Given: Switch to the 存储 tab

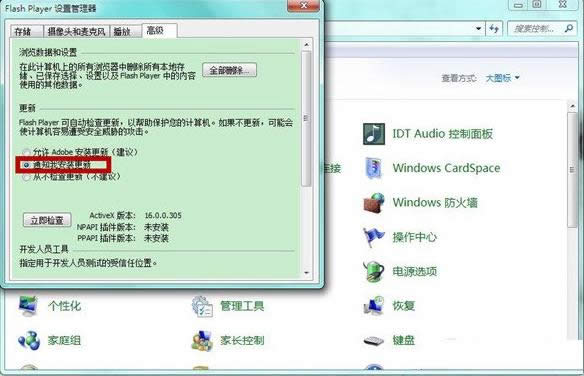Looking at the screenshot, I should [x=26, y=31].
